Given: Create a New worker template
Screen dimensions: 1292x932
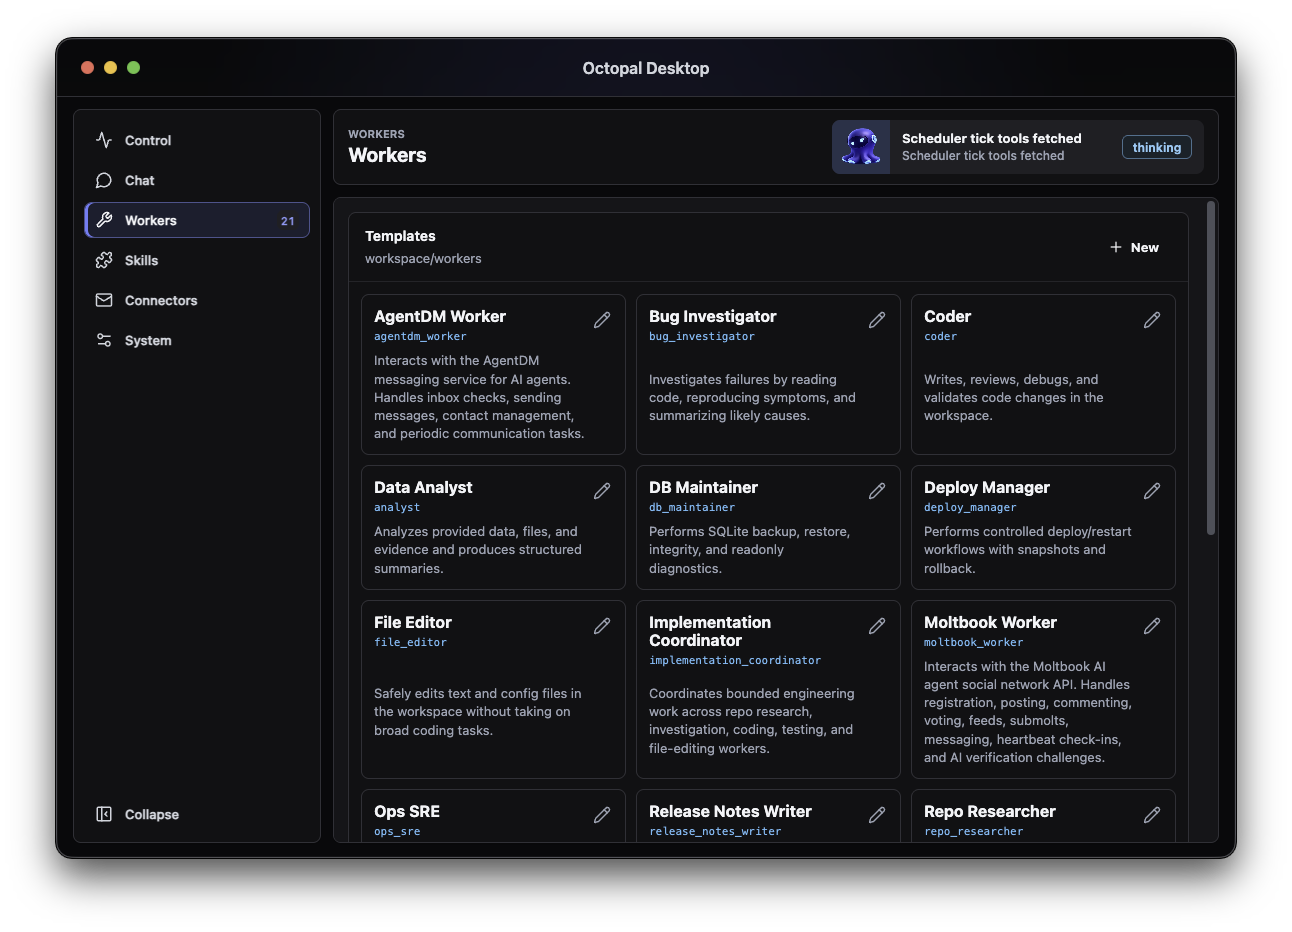Looking at the screenshot, I should coord(1135,247).
